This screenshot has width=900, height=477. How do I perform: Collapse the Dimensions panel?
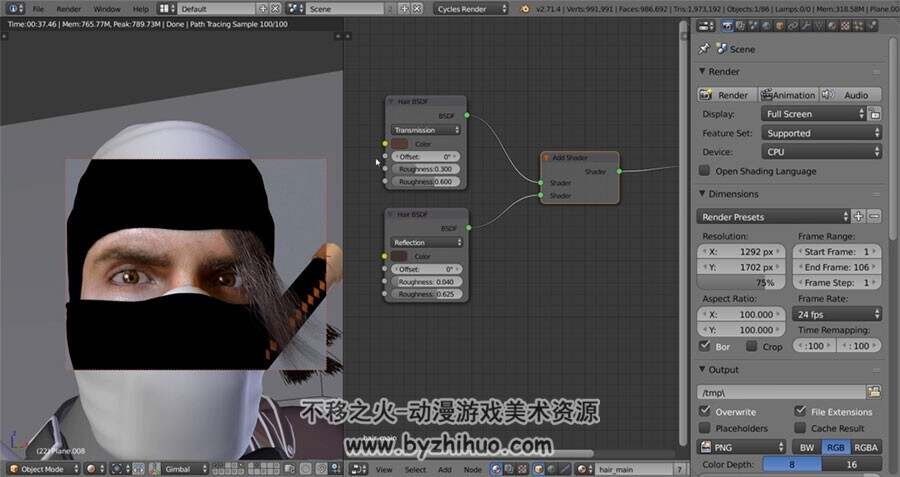pos(702,194)
